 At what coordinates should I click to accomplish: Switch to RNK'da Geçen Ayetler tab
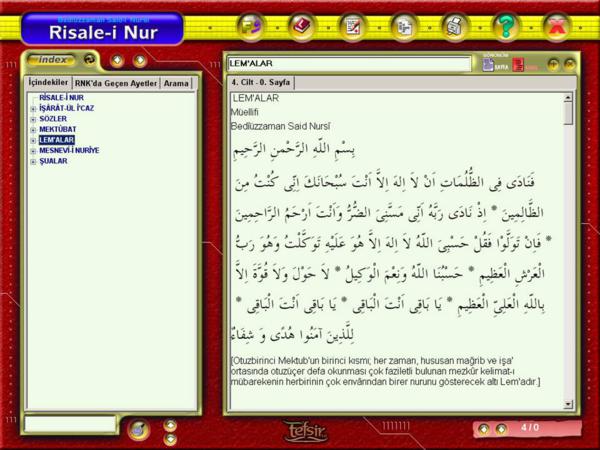tap(116, 83)
